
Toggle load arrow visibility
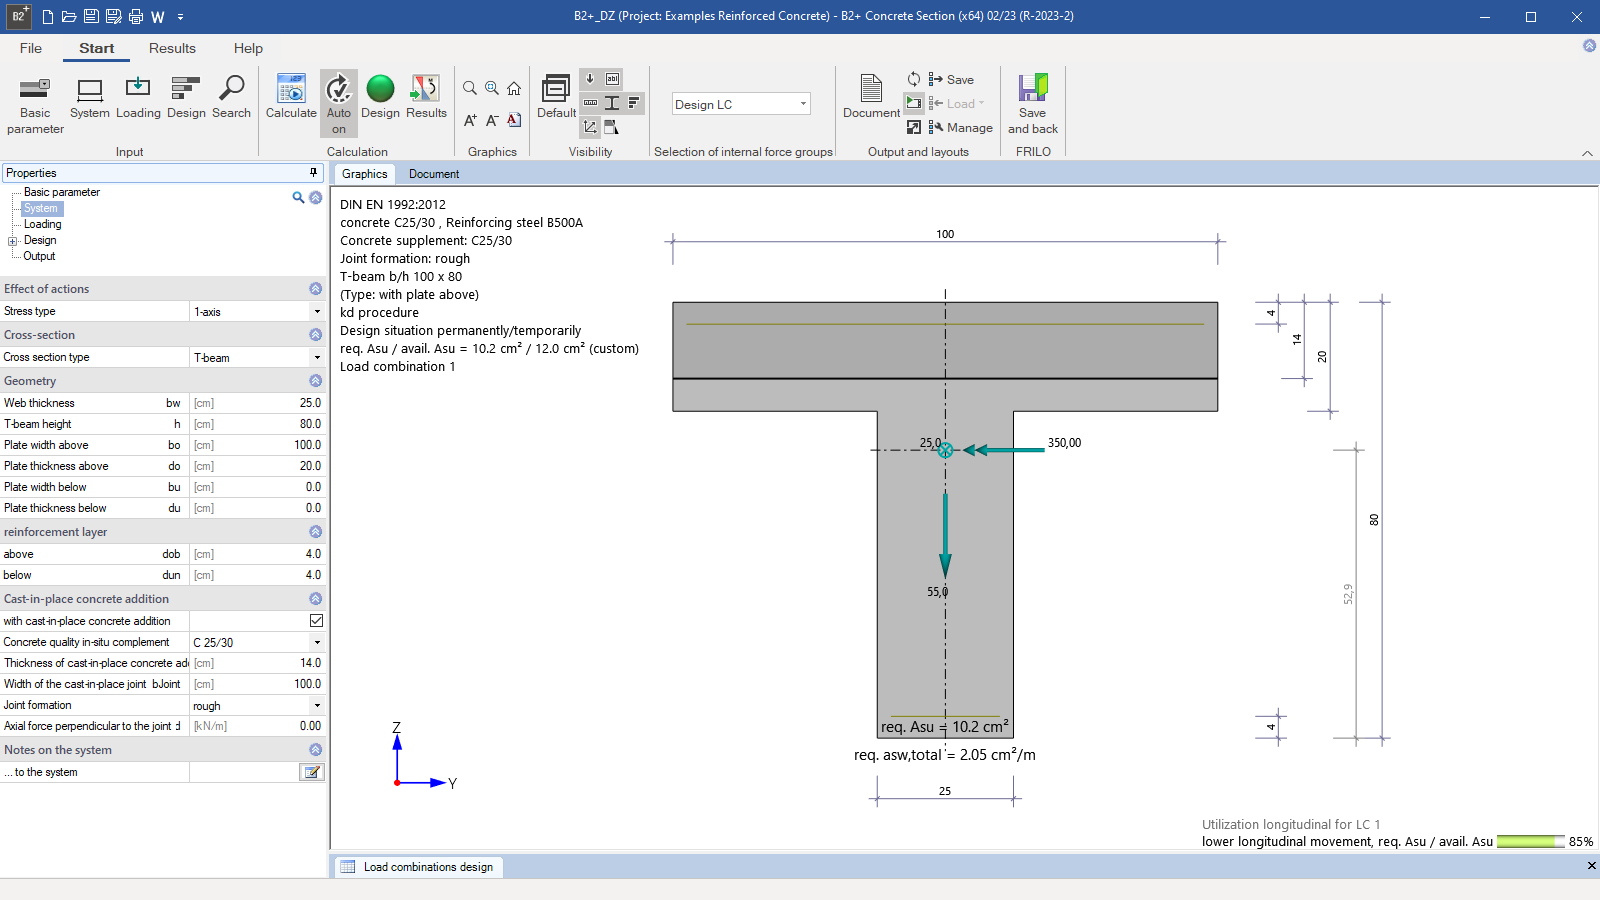point(590,79)
